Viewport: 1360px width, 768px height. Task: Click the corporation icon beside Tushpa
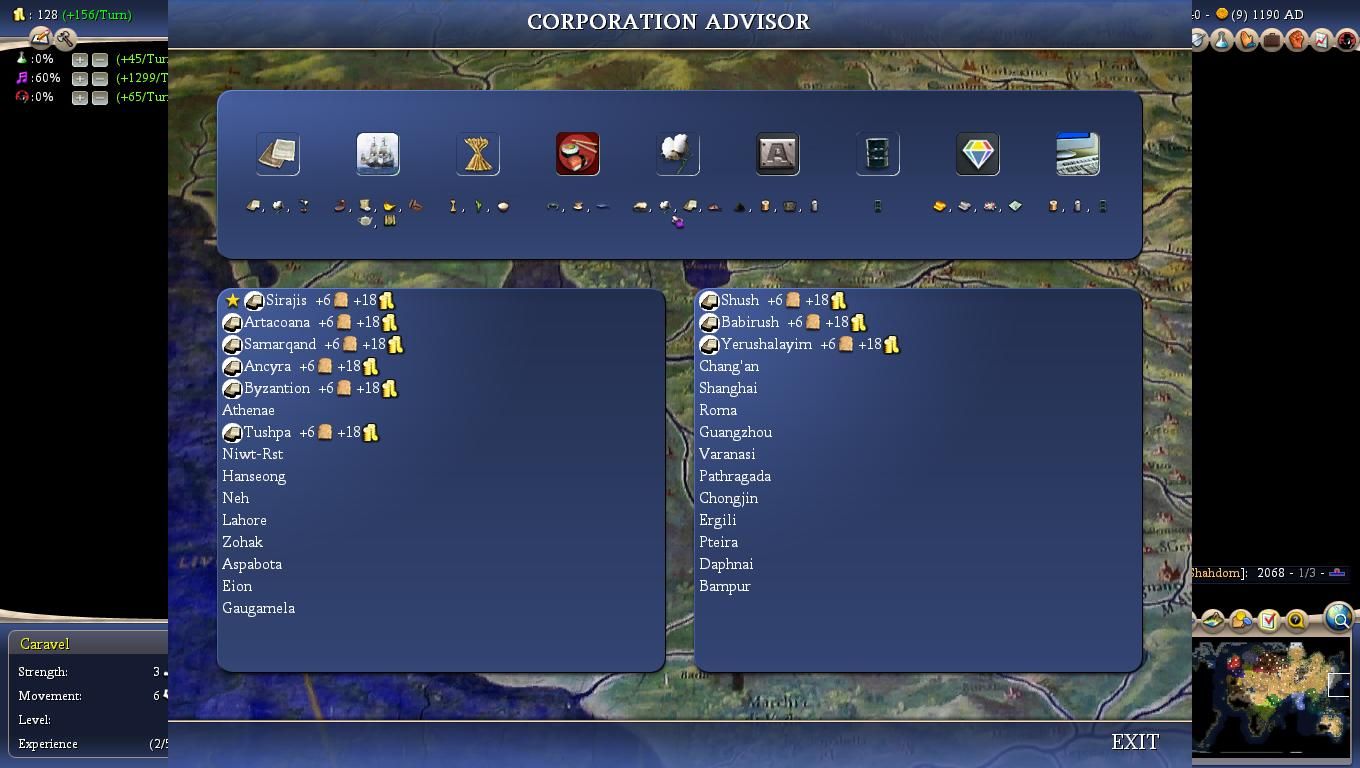click(x=232, y=432)
